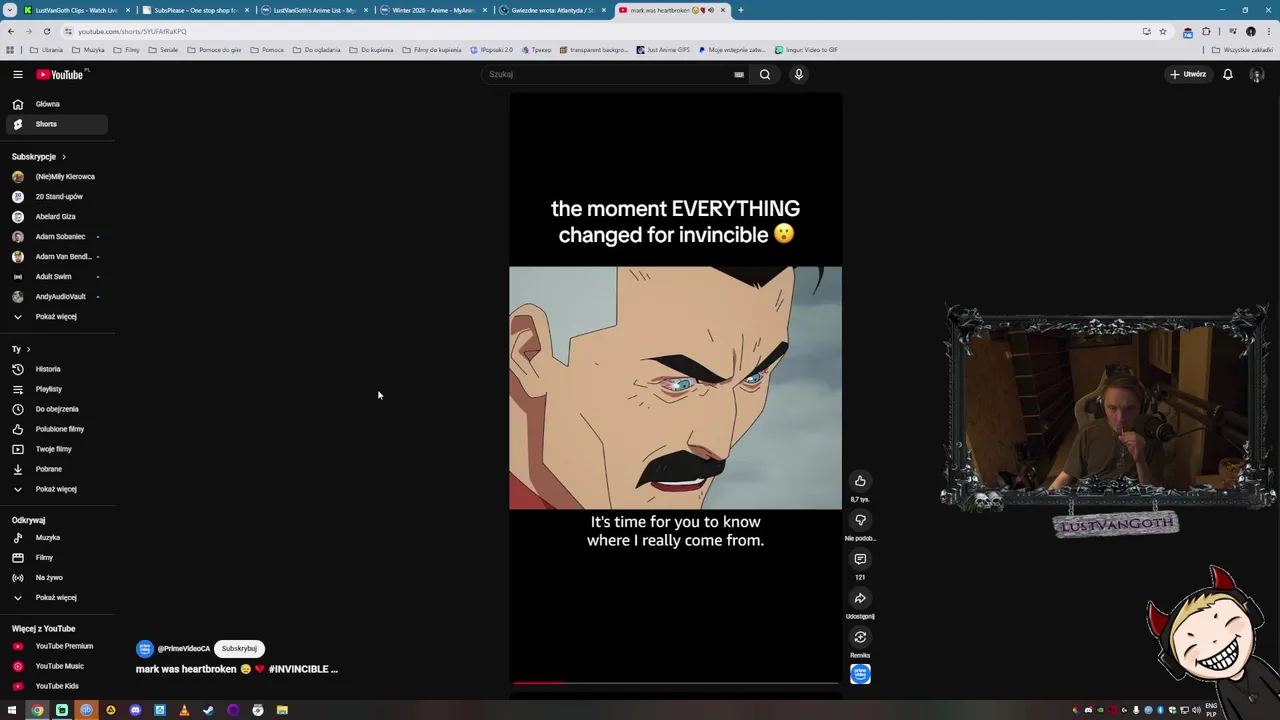
Task: Open Playlisty in the sidebar
Action: coord(55,389)
